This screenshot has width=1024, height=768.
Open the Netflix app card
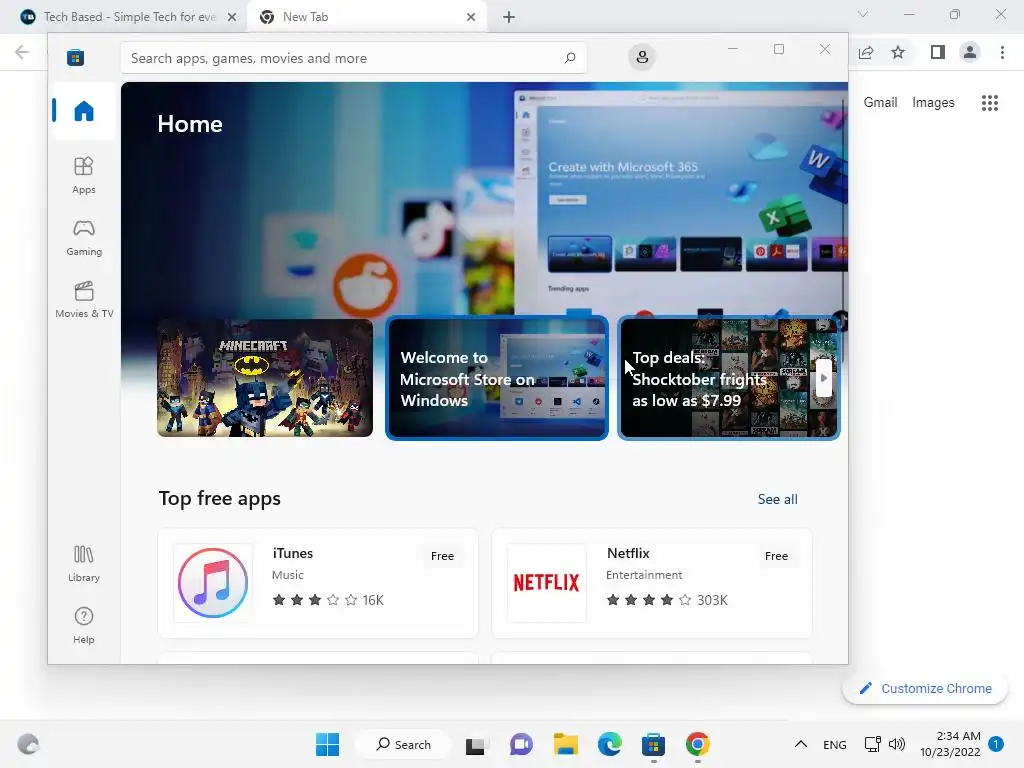[x=652, y=583]
